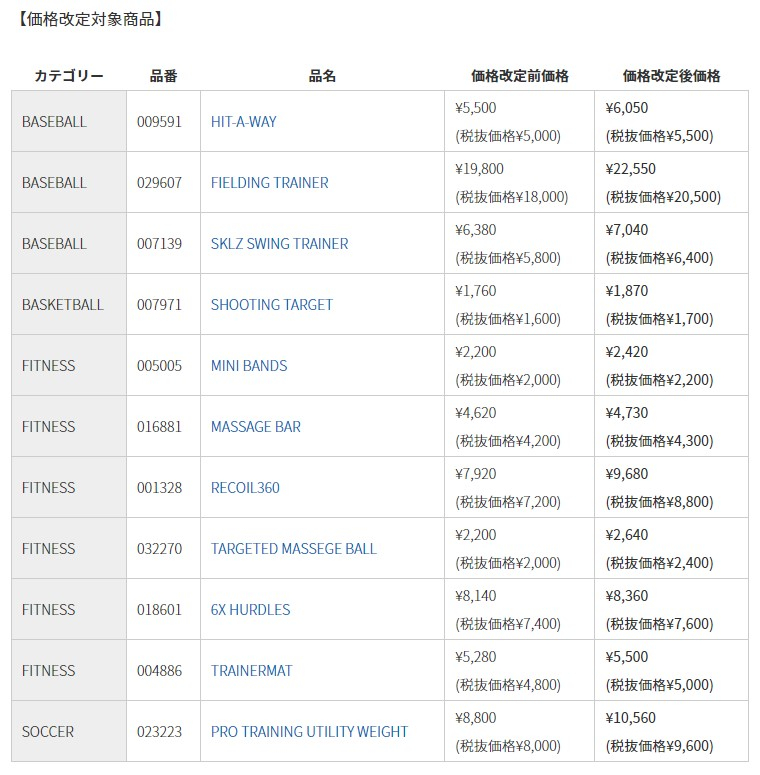Select product number 023223
Screen dimensions: 760x775
pos(159,732)
